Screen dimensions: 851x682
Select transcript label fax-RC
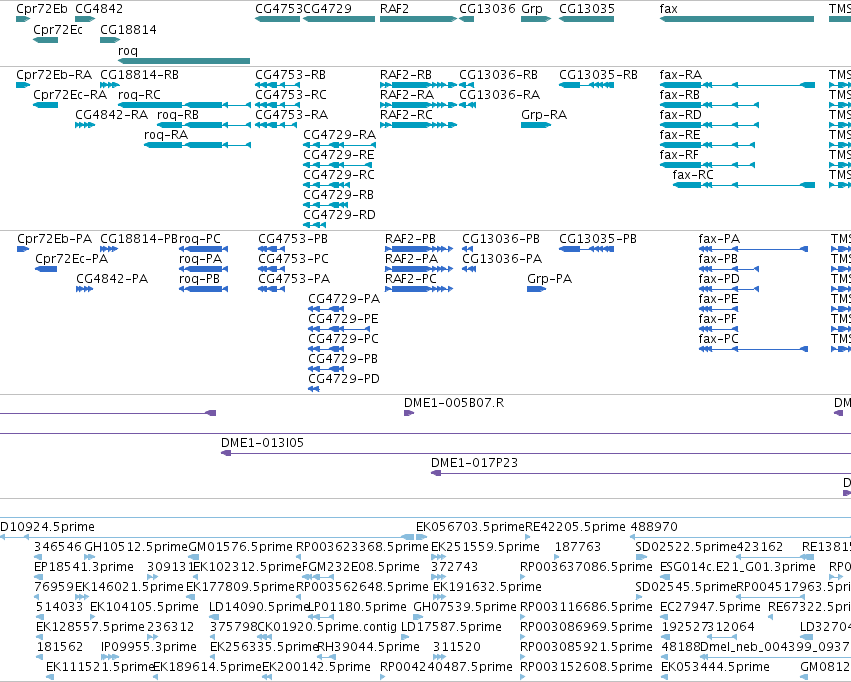point(693,175)
